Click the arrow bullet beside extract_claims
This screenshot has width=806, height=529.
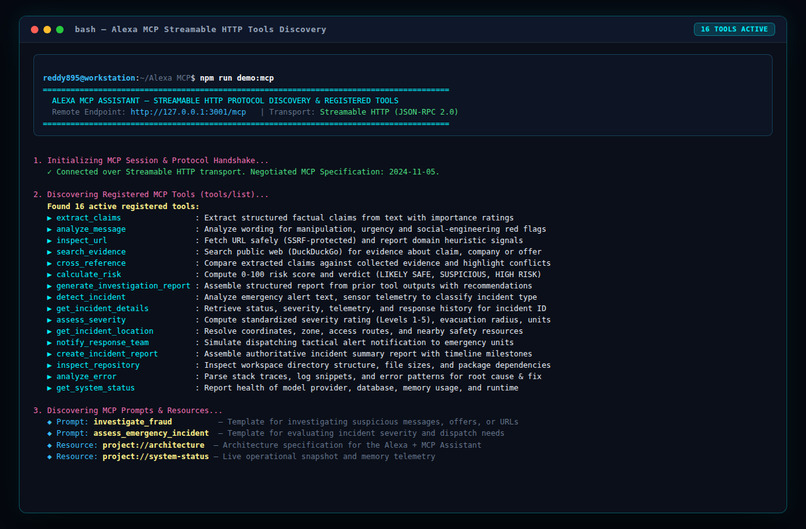49,218
